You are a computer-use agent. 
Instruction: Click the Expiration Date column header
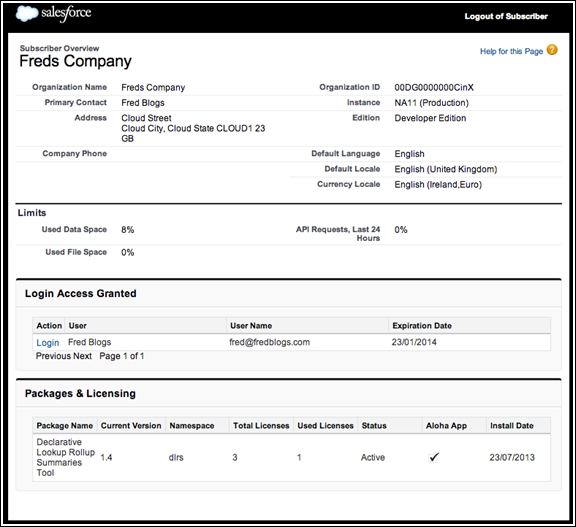(469, 326)
